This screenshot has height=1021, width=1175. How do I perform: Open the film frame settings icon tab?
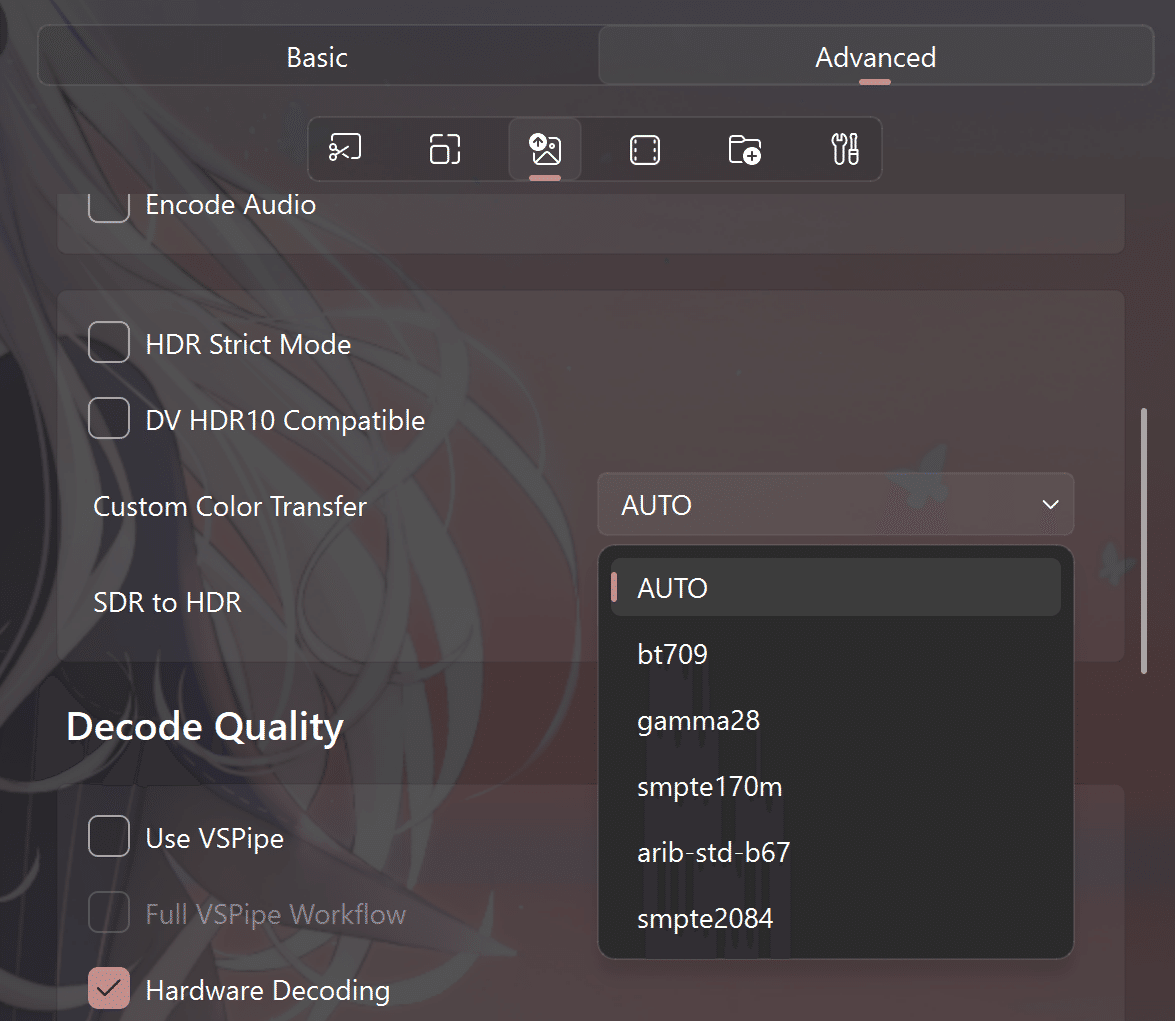click(644, 148)
